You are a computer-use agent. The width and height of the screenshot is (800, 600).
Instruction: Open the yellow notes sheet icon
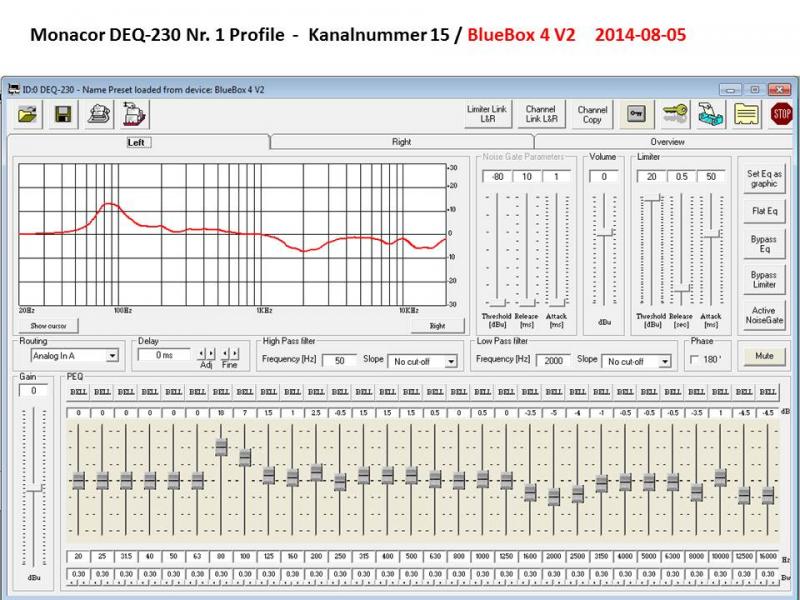(x=746, y=114)
